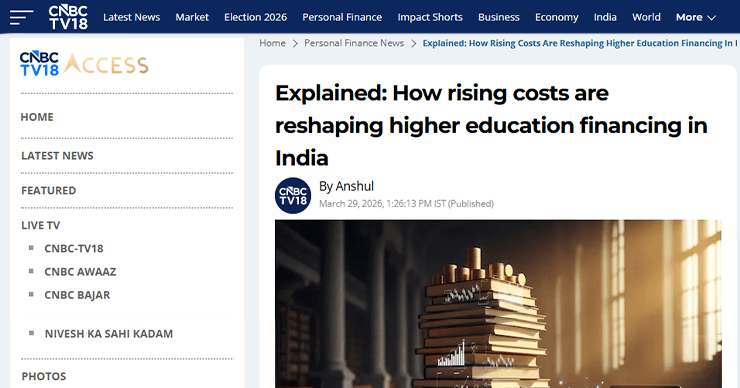
Task: Go to the India section
Action: (x=605, y=17)
